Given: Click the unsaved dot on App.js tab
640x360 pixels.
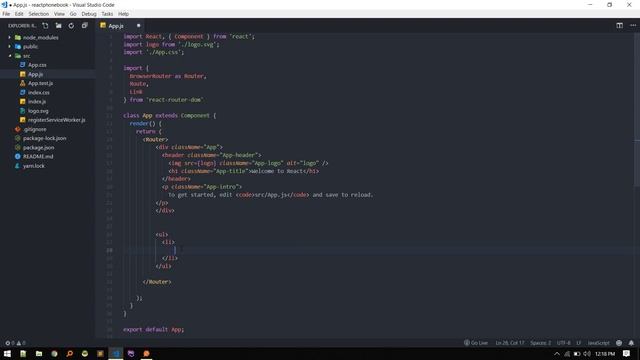Looking at the screenshot, I should 138,26.
